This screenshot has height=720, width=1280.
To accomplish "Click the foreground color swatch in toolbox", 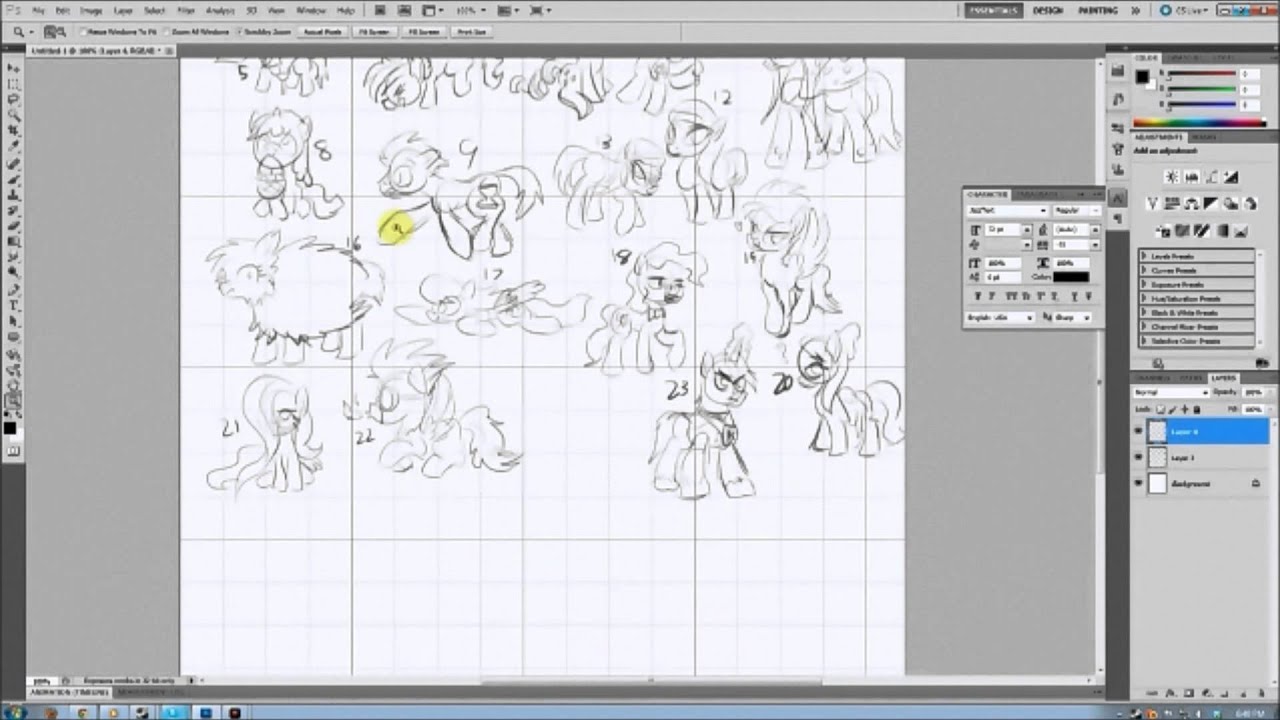I will tap(10, 428).
